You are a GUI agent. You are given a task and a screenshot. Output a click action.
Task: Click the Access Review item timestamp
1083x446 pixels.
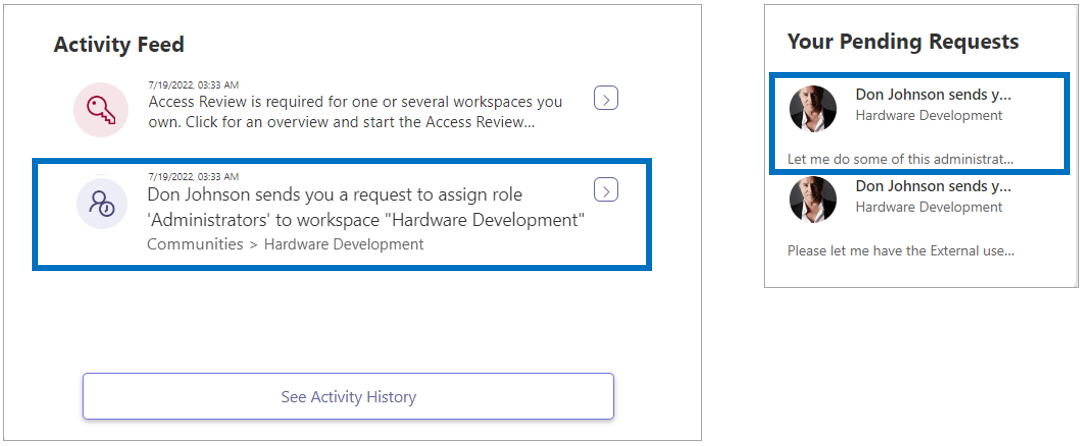click(x=194, y=86)
